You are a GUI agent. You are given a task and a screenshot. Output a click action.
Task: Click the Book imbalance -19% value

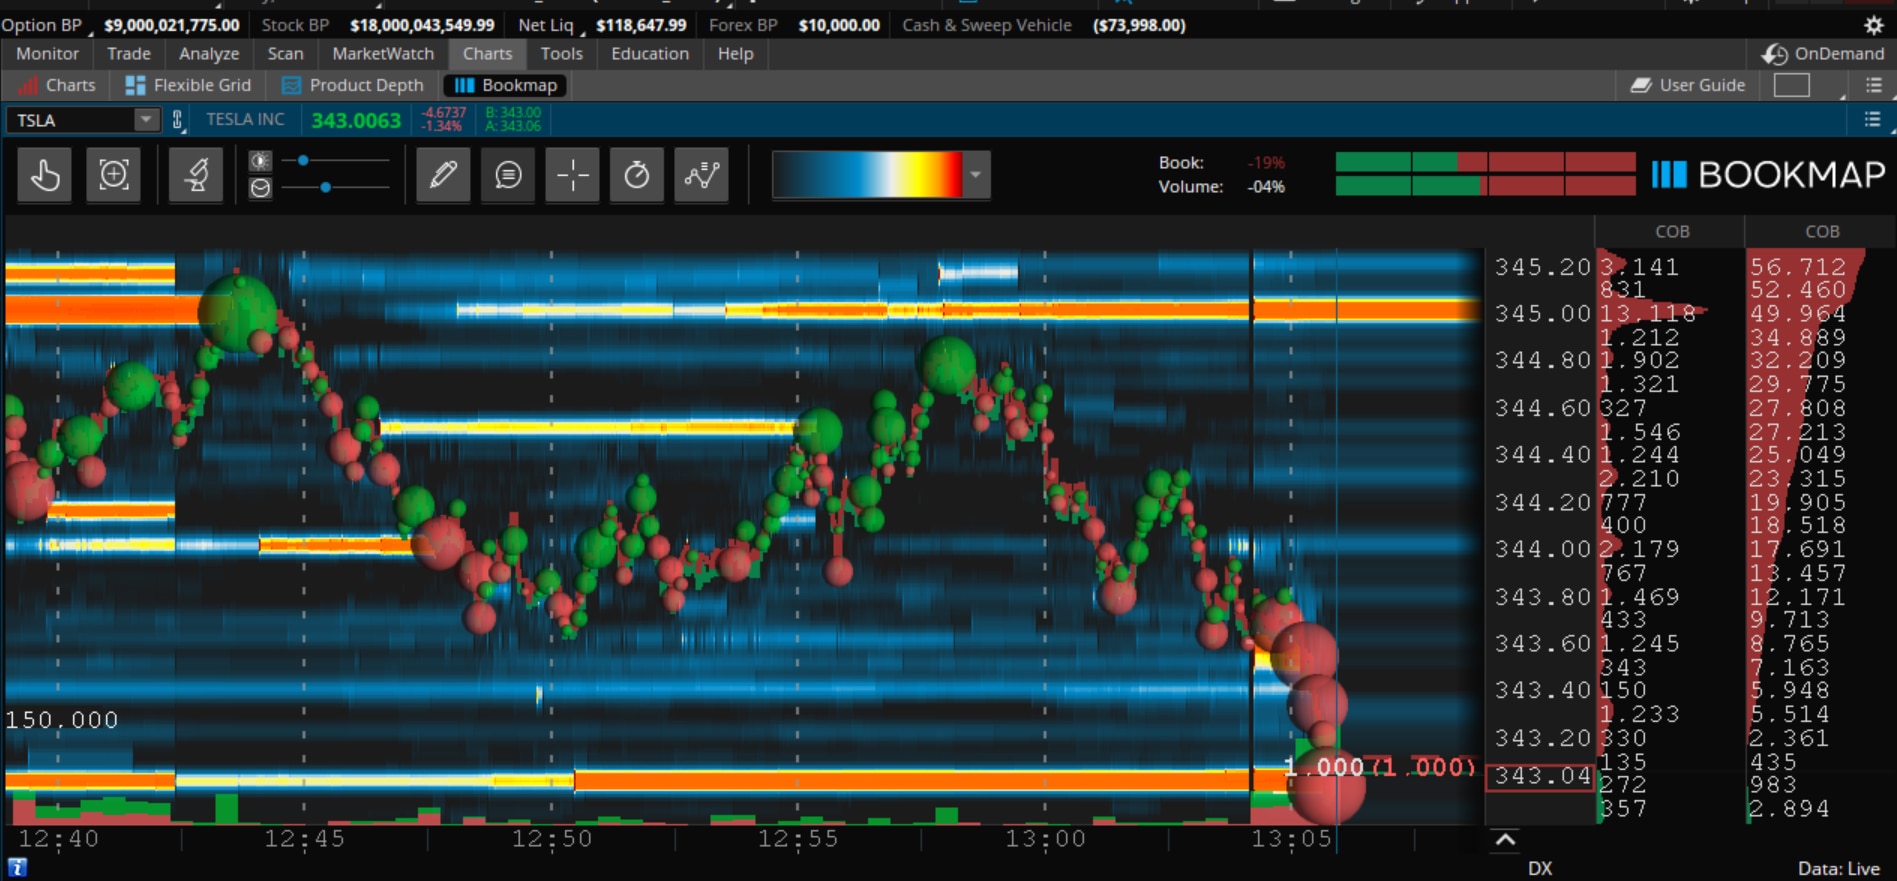click(x=1266, y=162)
